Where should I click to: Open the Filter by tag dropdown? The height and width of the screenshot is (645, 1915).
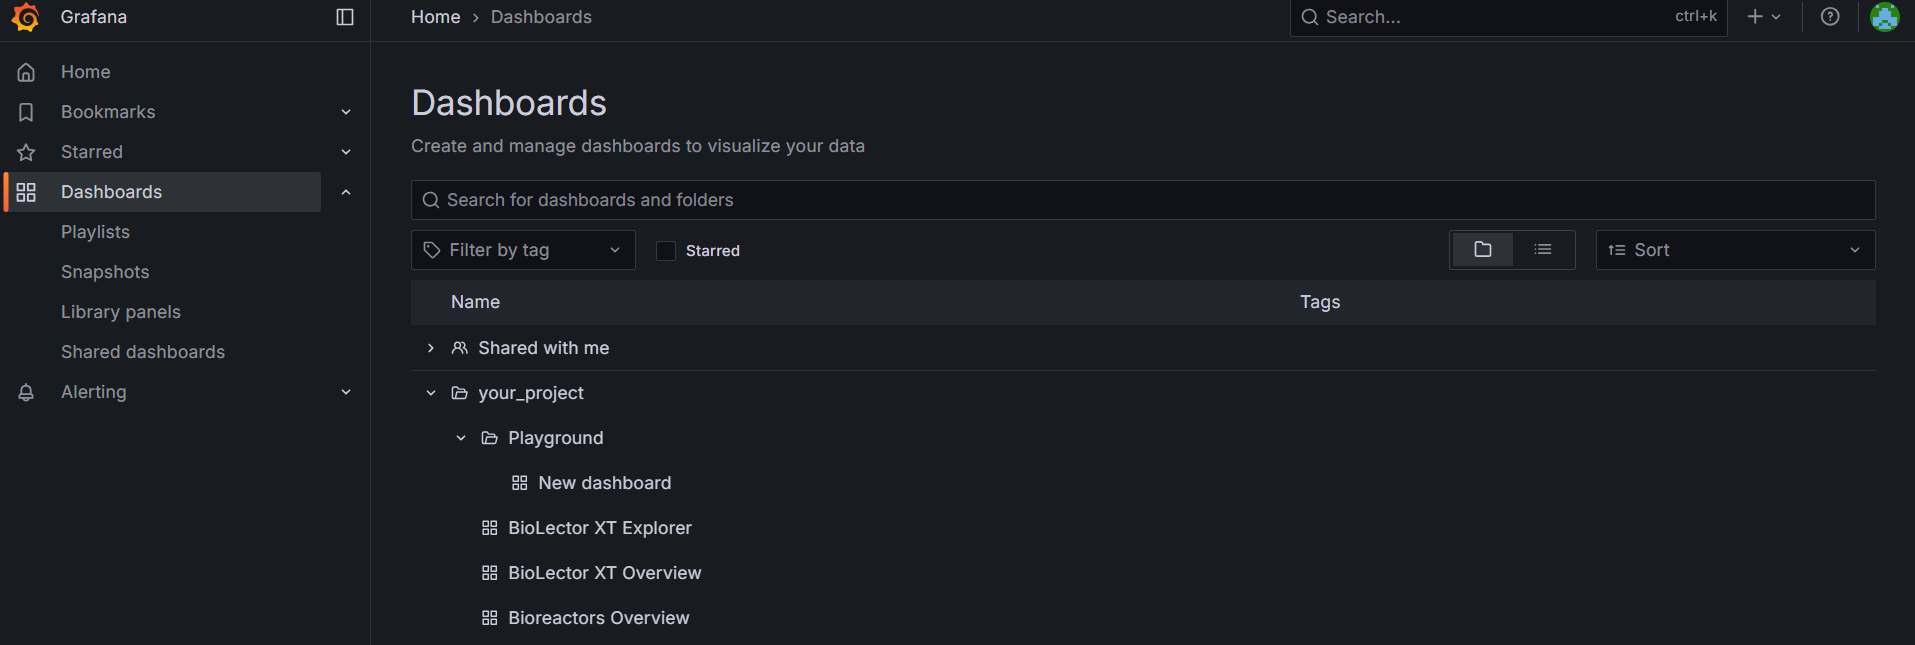pyautogui.click(x=523, y=250)
